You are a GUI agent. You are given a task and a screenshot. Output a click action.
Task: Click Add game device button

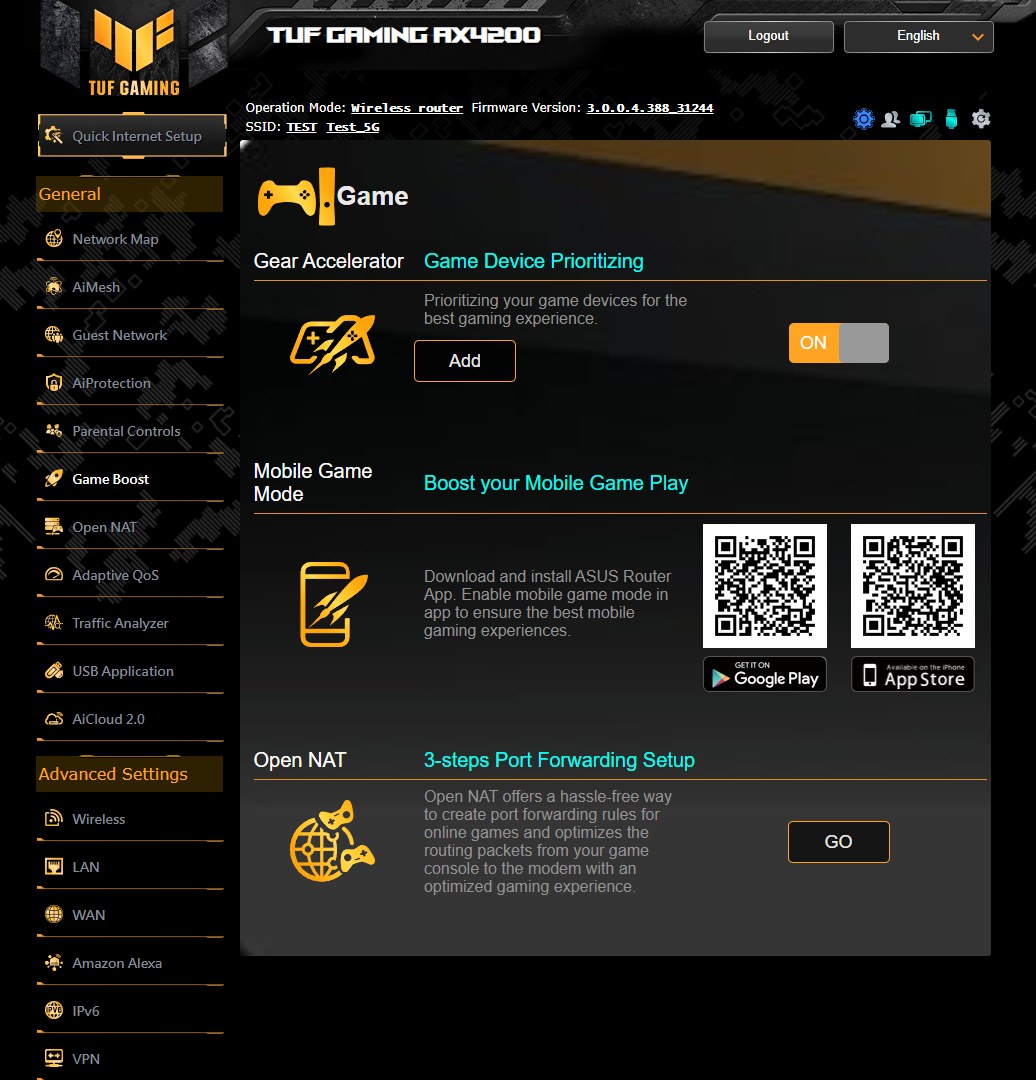tap(465, 361)
